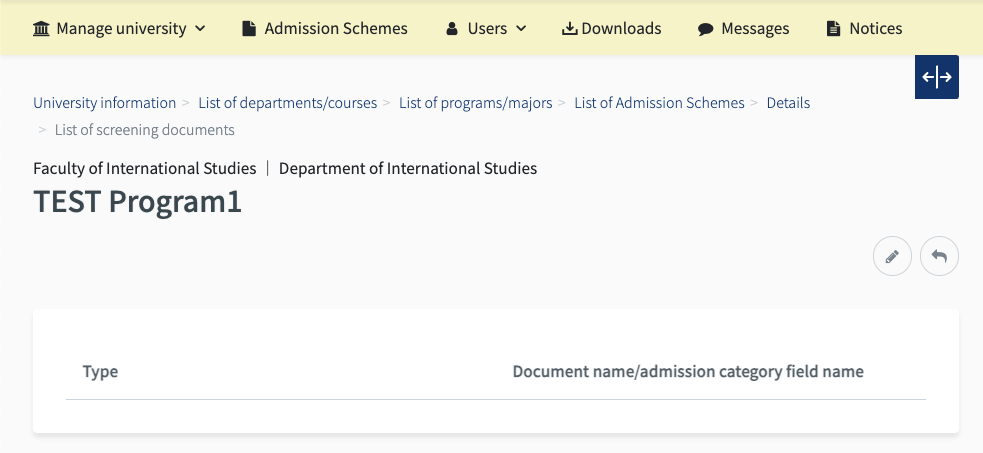Open List of departments/courses breadcrumb
Image resolution: width=983 pixels, height=453 pixels.
[288, 102]
